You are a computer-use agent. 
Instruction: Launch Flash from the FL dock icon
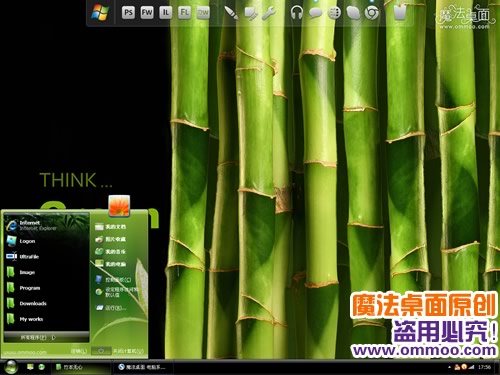(184, 13)
